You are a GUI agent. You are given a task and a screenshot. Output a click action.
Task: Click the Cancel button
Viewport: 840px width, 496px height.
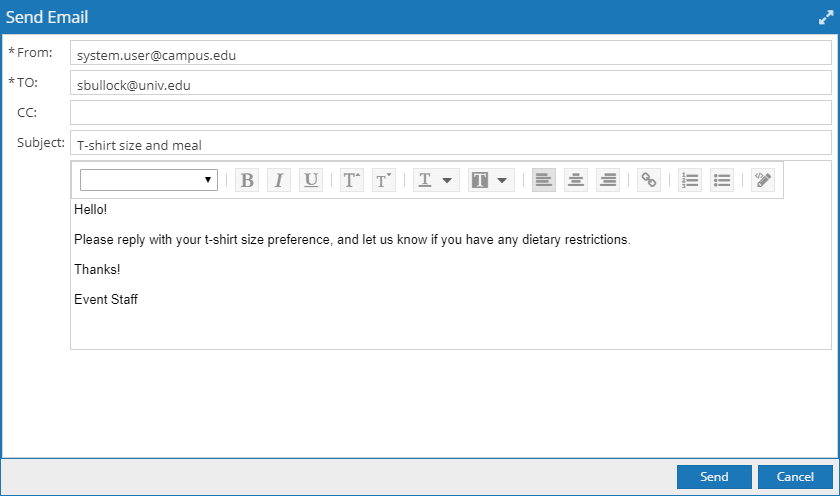coord(795,477)
